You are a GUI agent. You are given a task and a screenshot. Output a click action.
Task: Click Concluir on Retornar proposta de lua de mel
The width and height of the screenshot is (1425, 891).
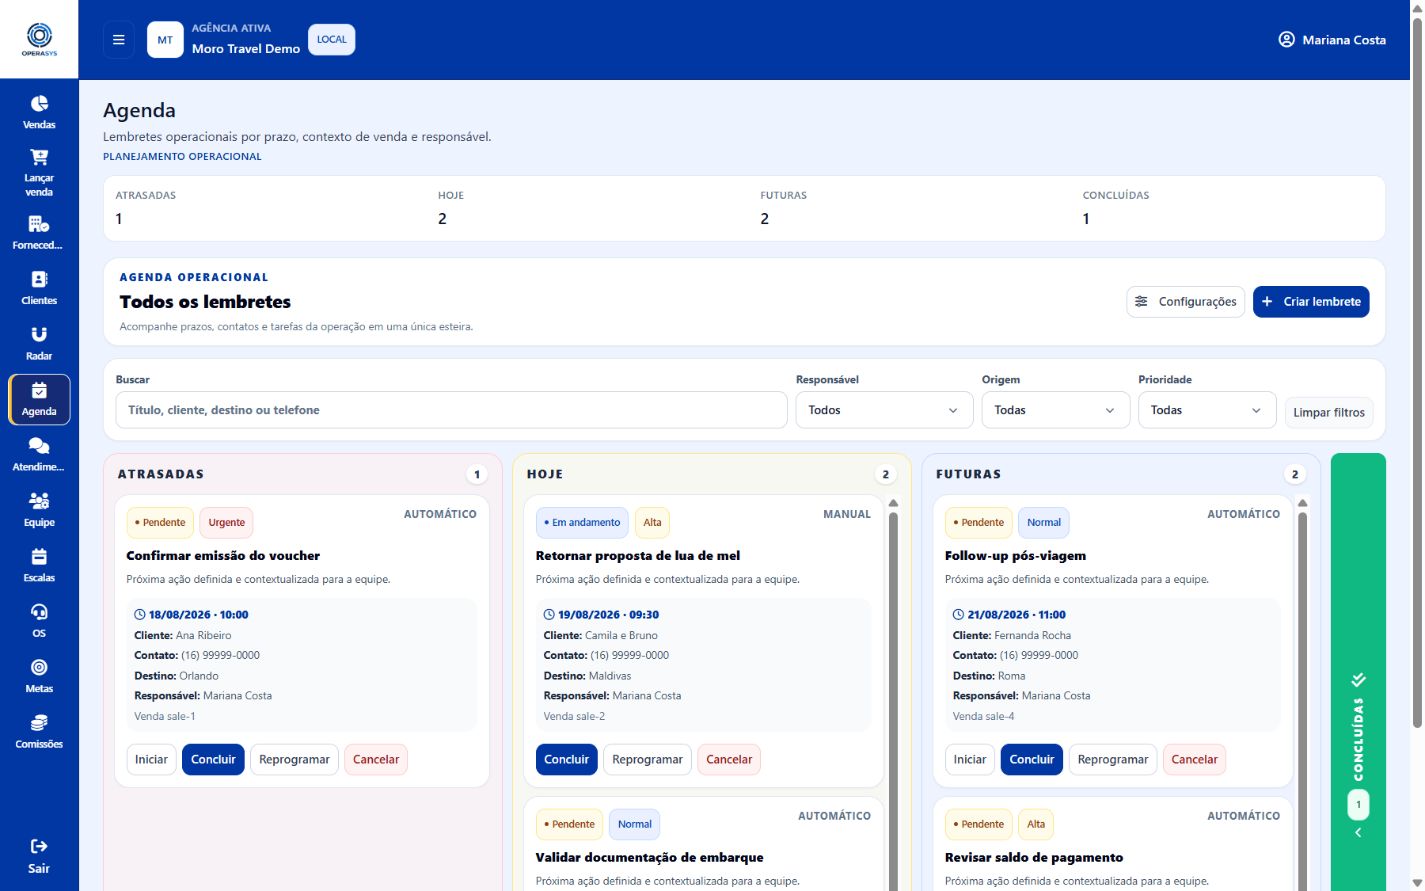click(566, 760)
